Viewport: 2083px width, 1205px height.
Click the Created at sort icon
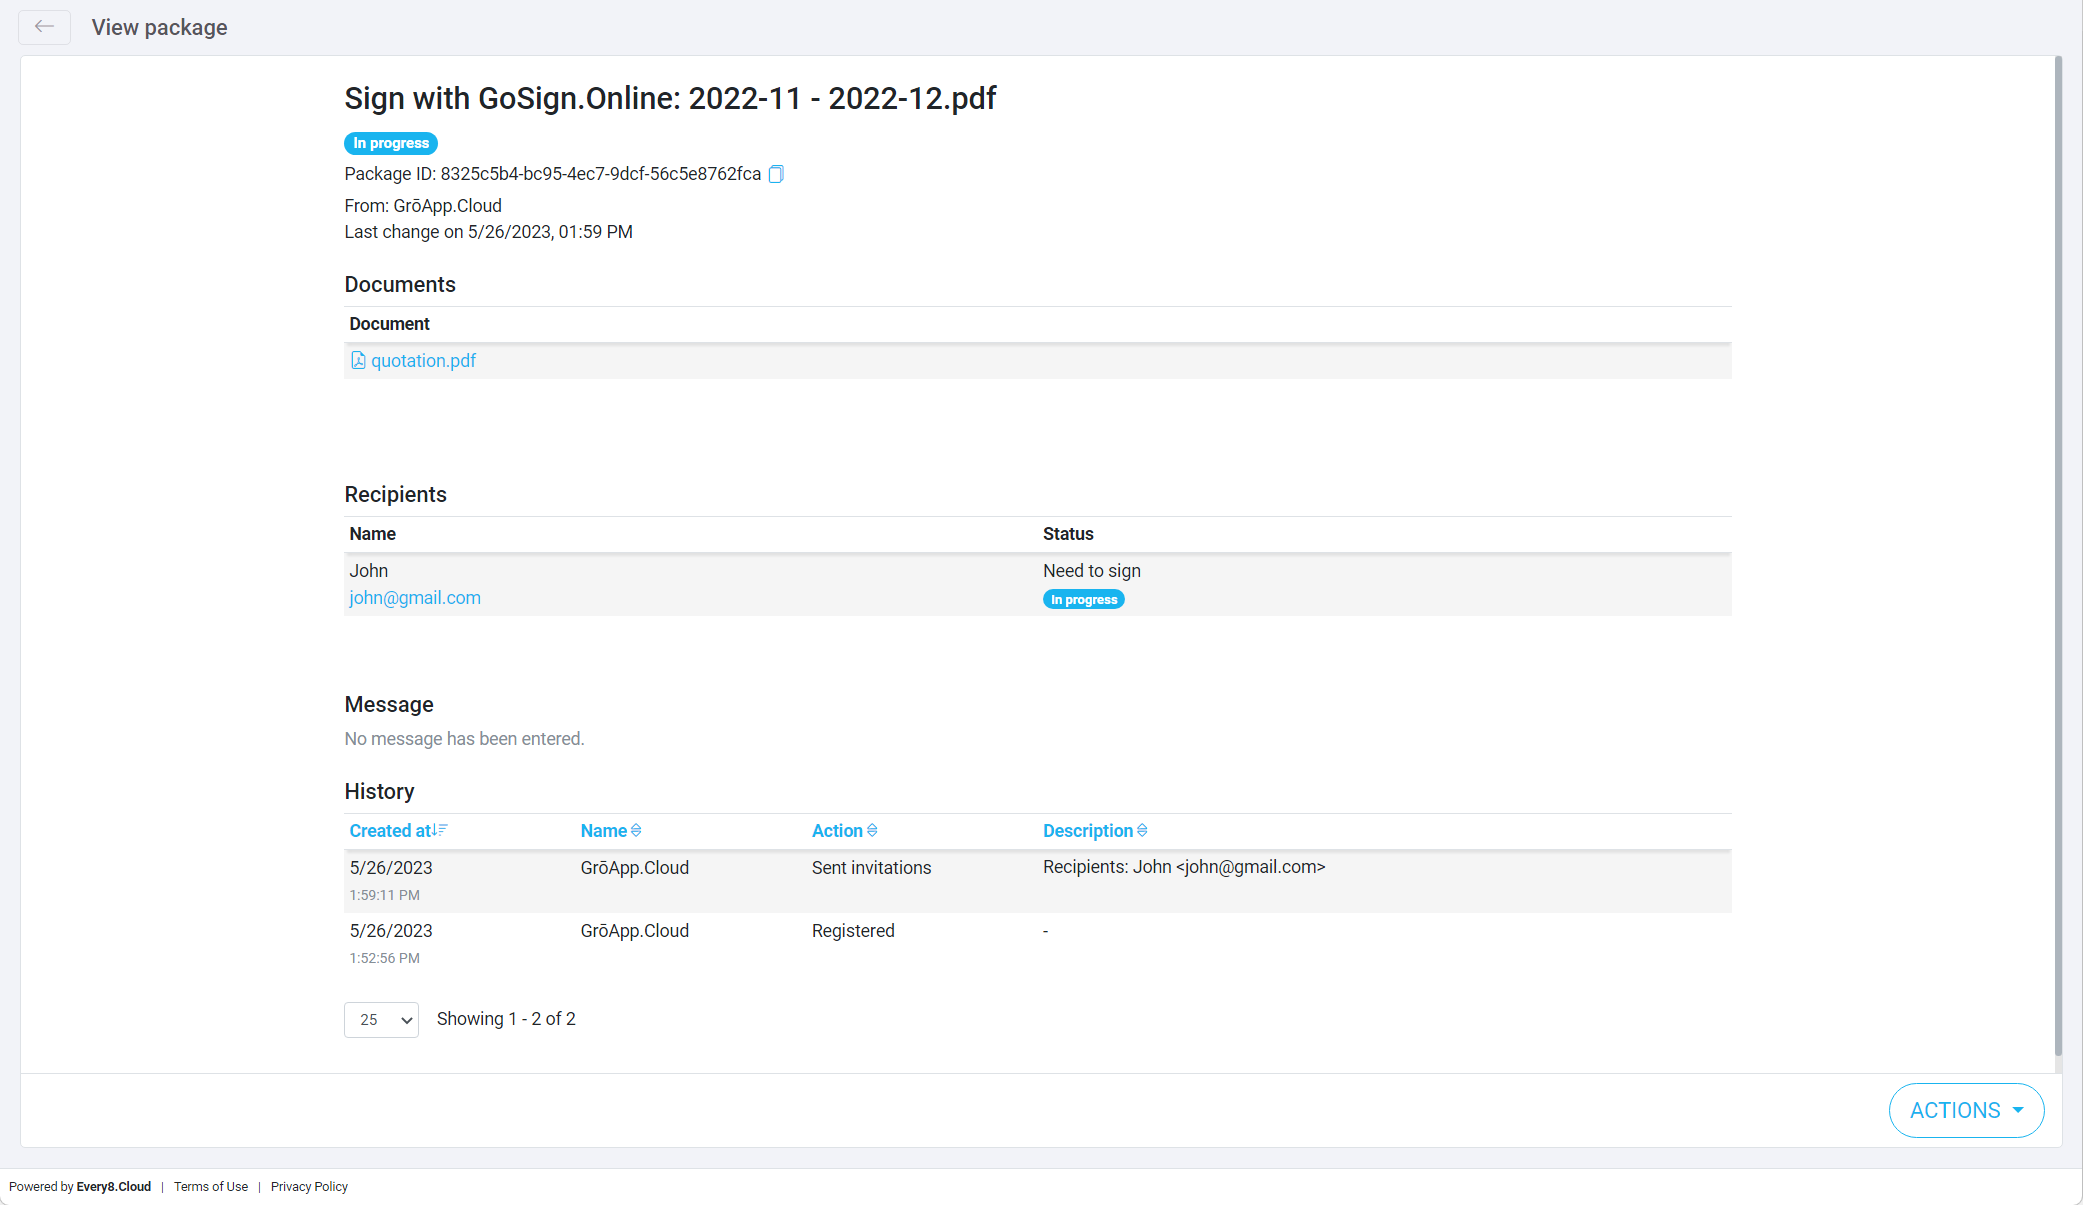(x=440, y=830)
